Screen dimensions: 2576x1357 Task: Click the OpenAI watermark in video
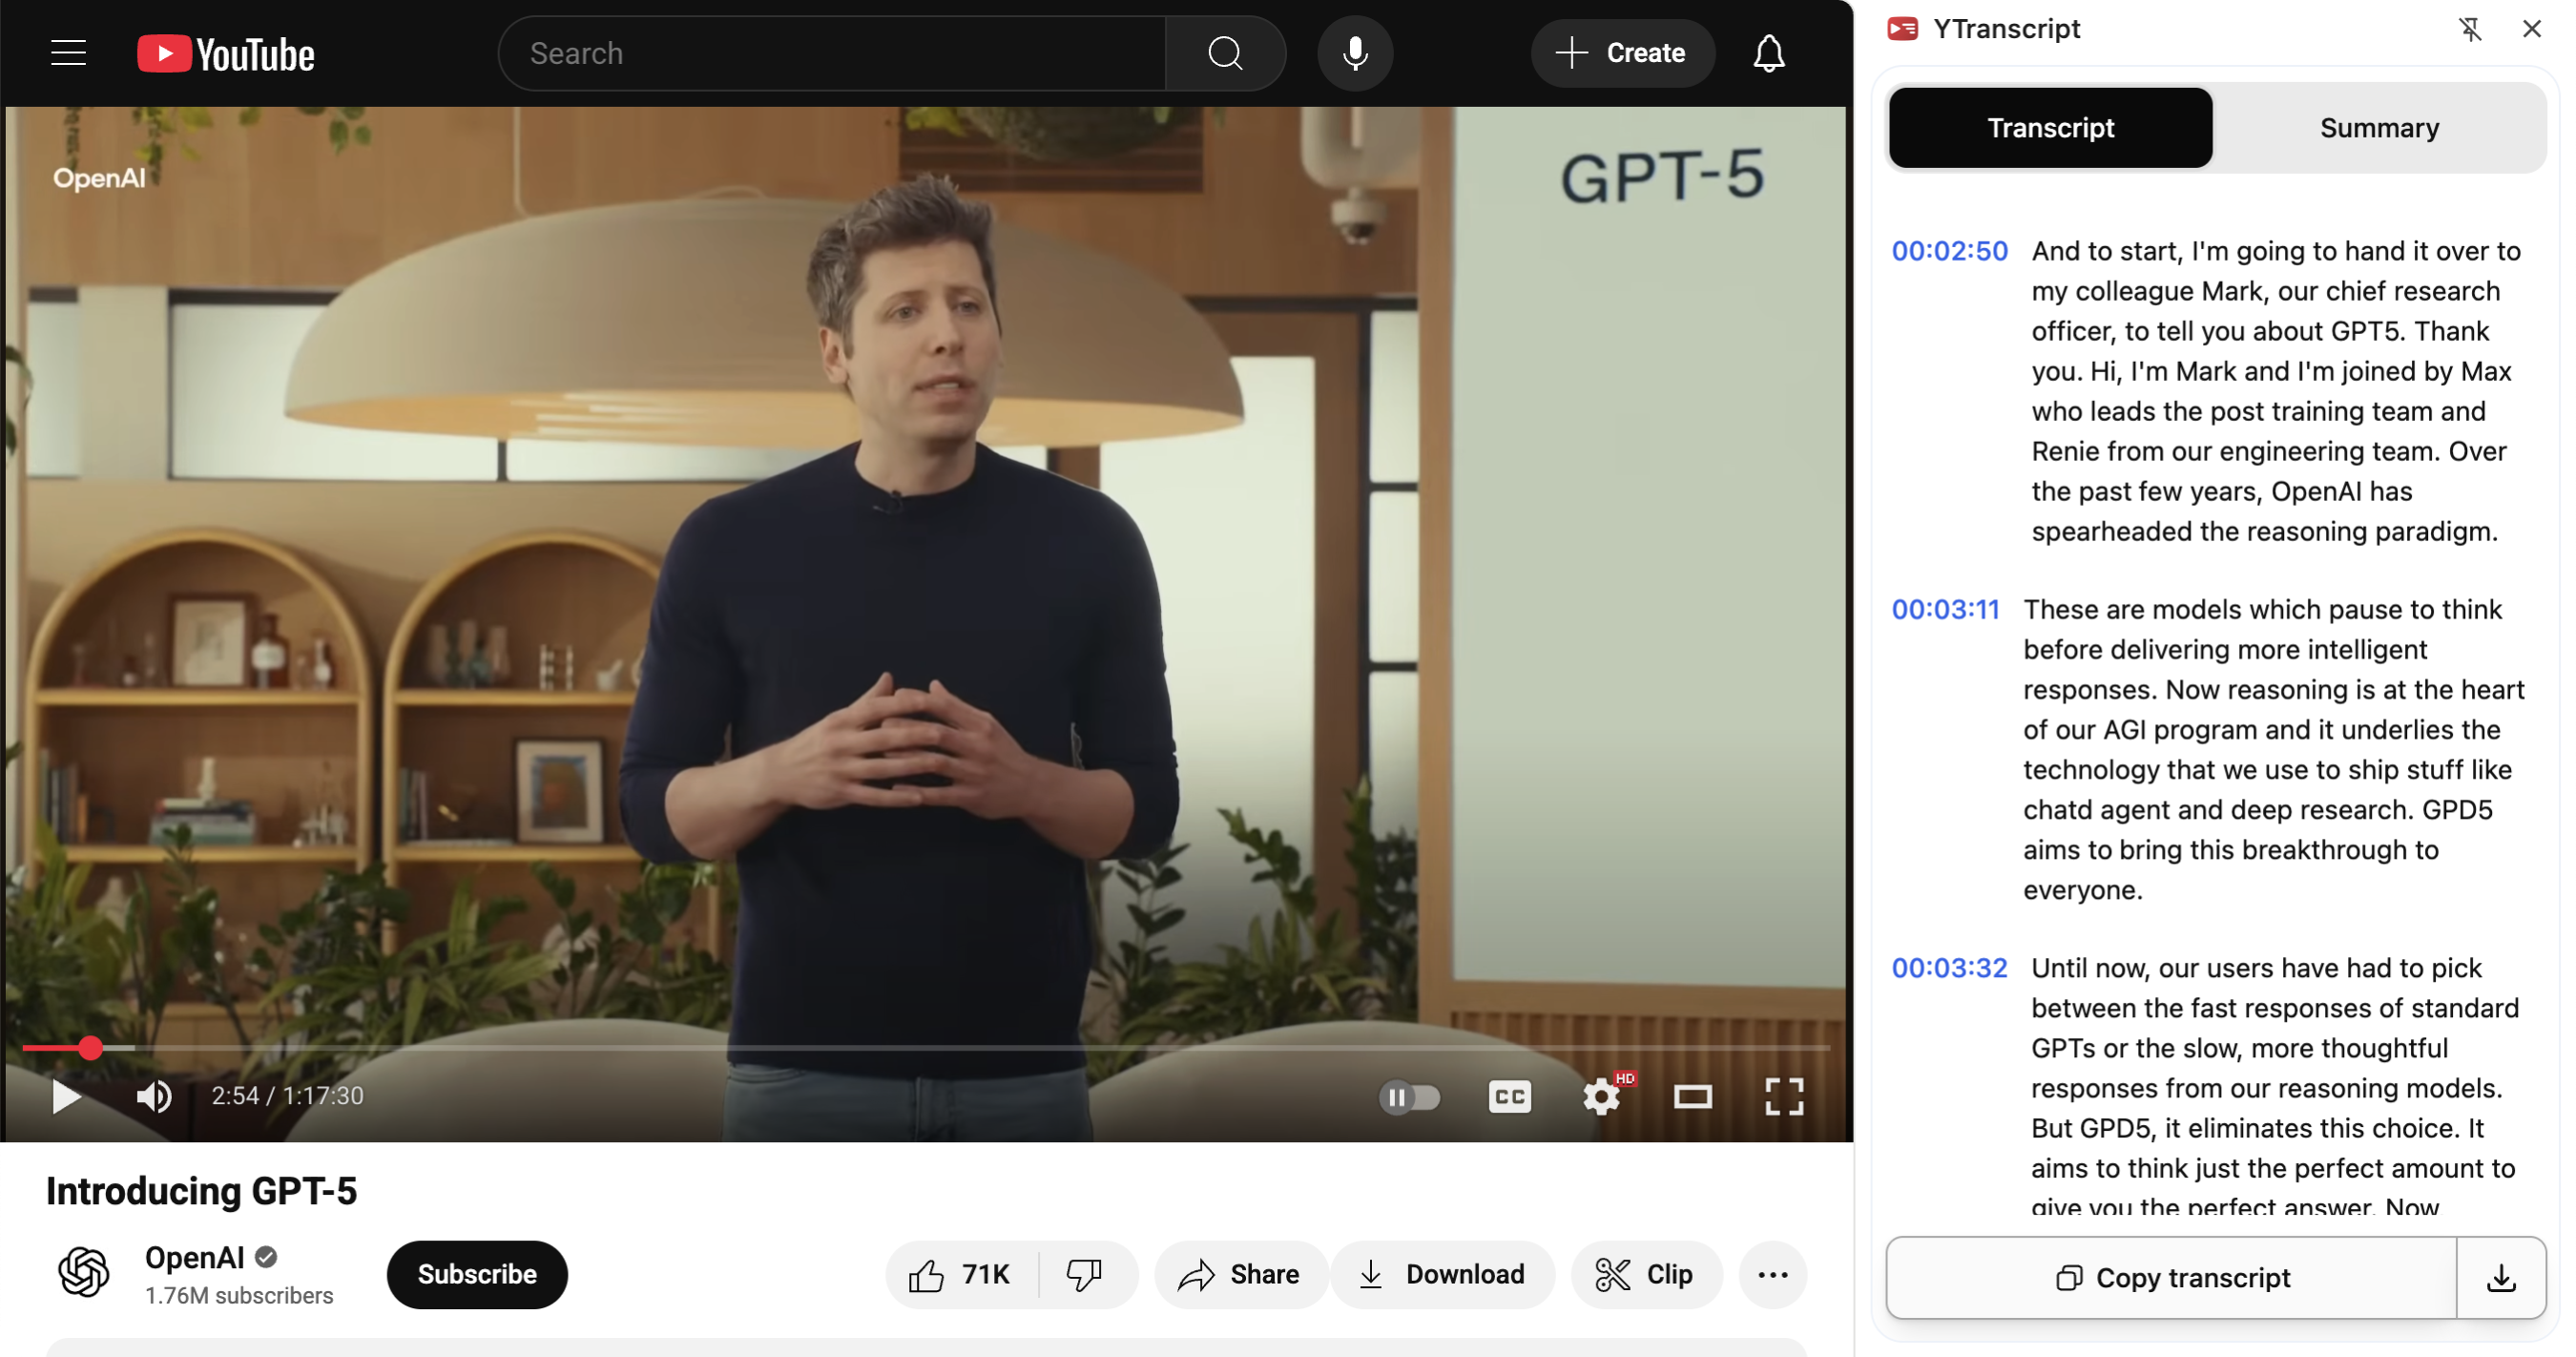click(x=99, y=178)
